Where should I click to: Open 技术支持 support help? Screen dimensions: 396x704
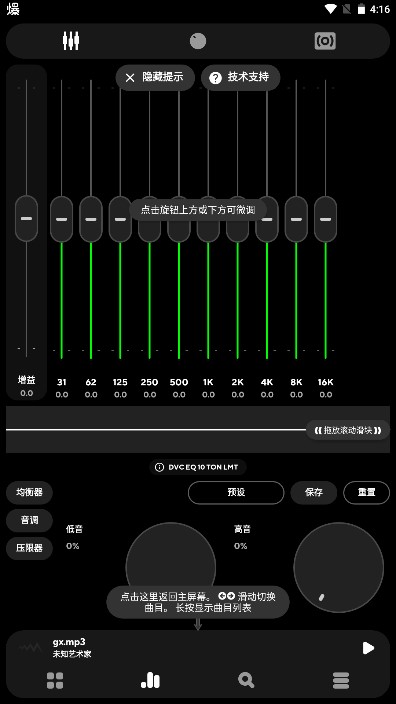pos(241,78)
